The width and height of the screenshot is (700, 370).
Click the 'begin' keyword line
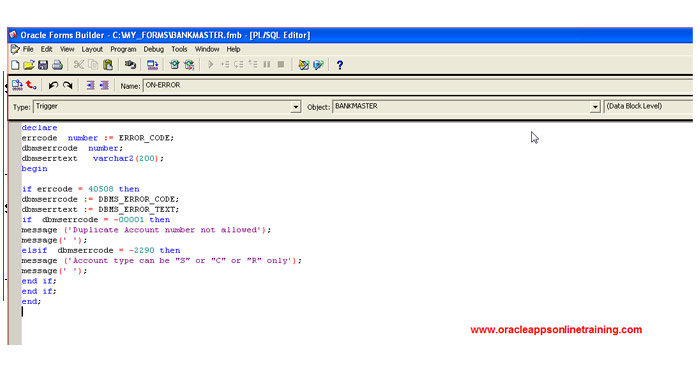pyautogui.click(x=34, y=169)
